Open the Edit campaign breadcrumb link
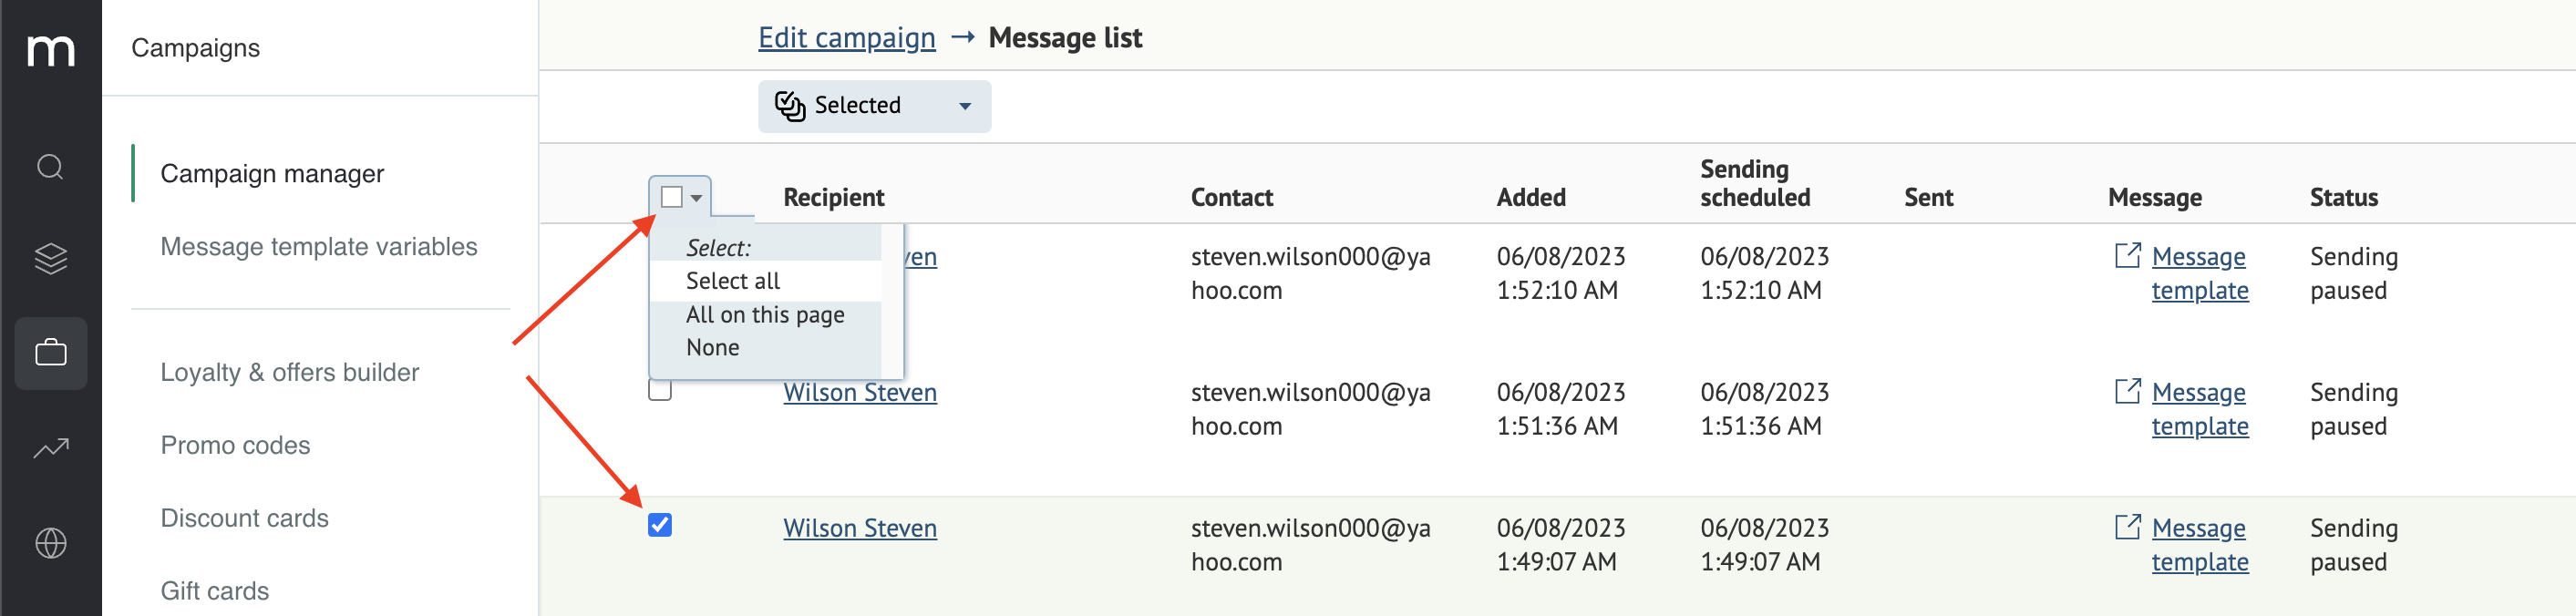This screenshot has width=2576, height=616. pyautogui.click(x=847, y=38)
